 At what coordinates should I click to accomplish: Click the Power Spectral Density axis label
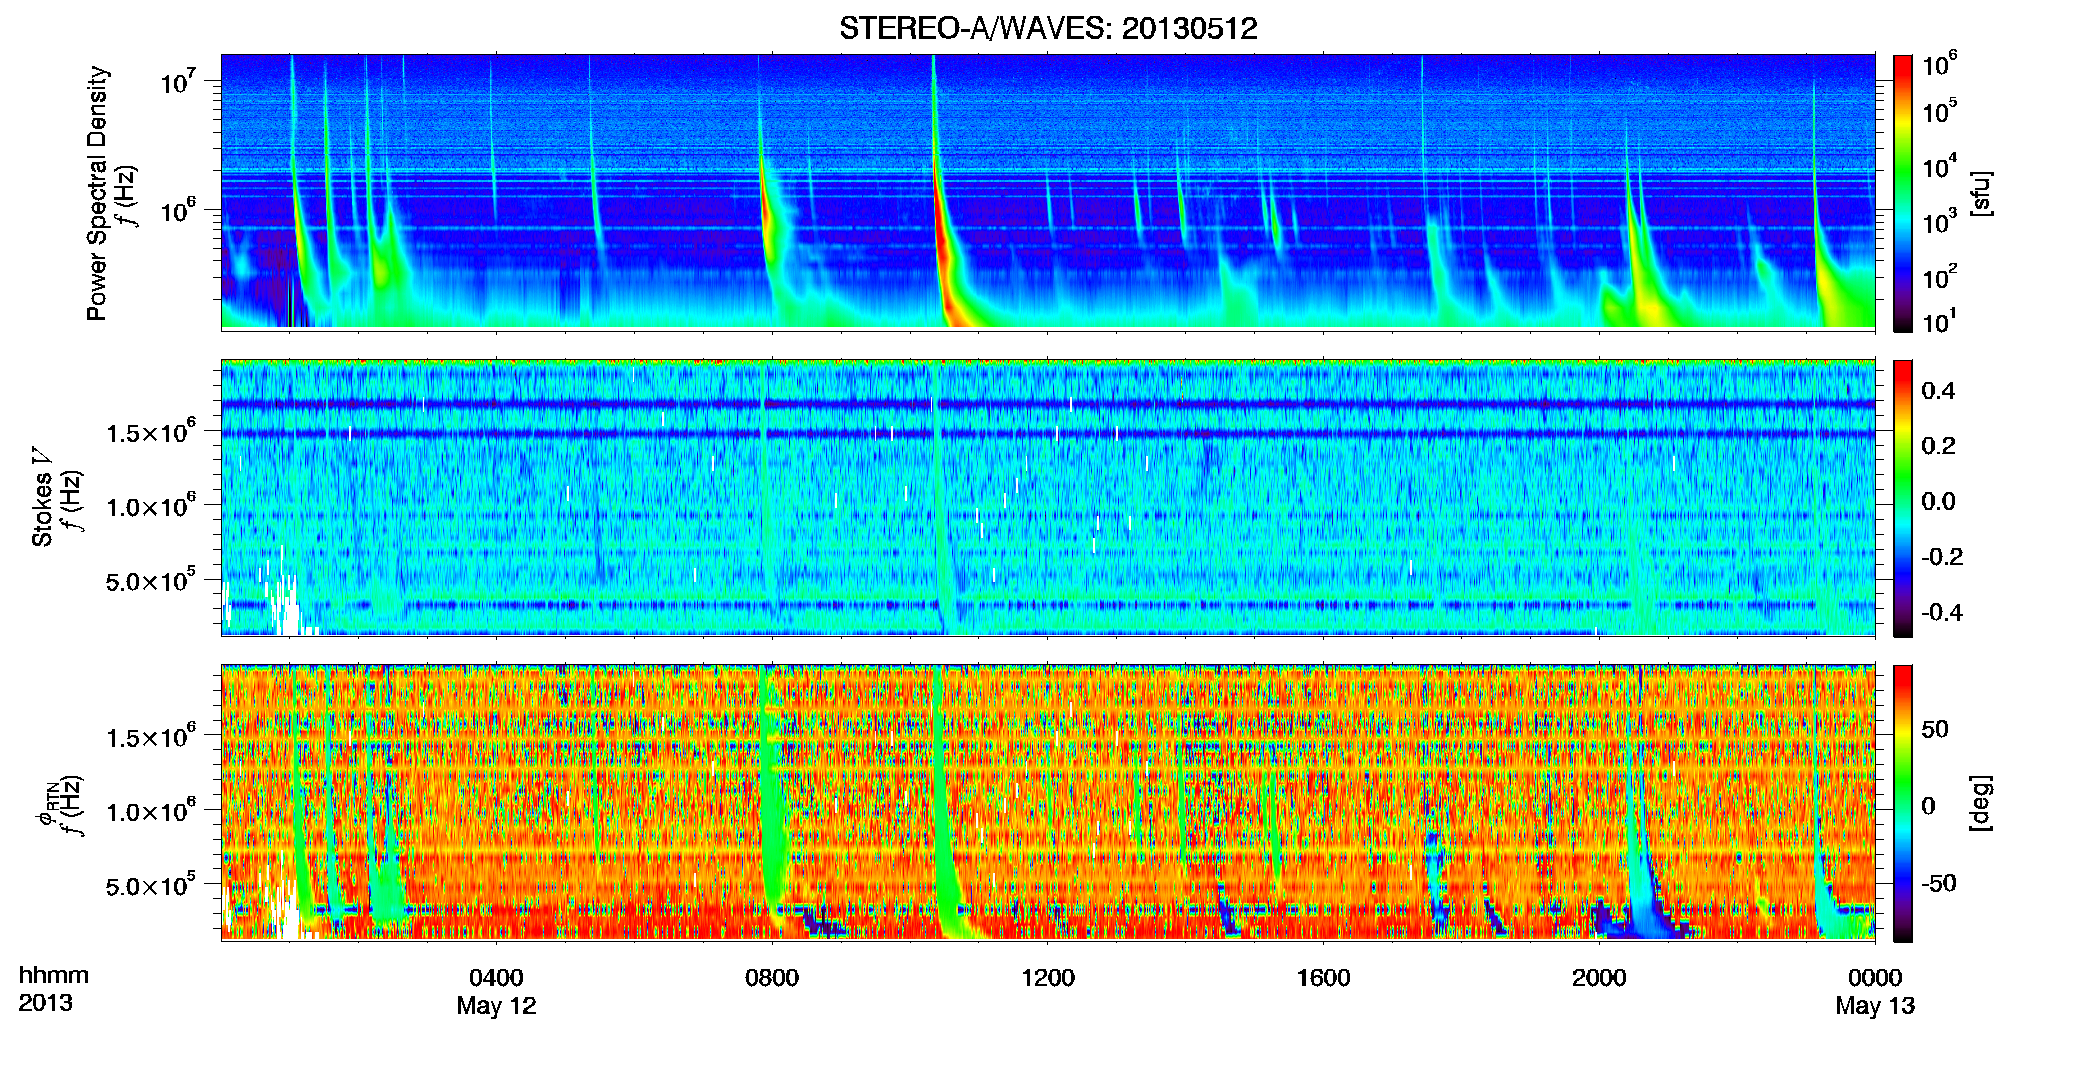[97, 193]
